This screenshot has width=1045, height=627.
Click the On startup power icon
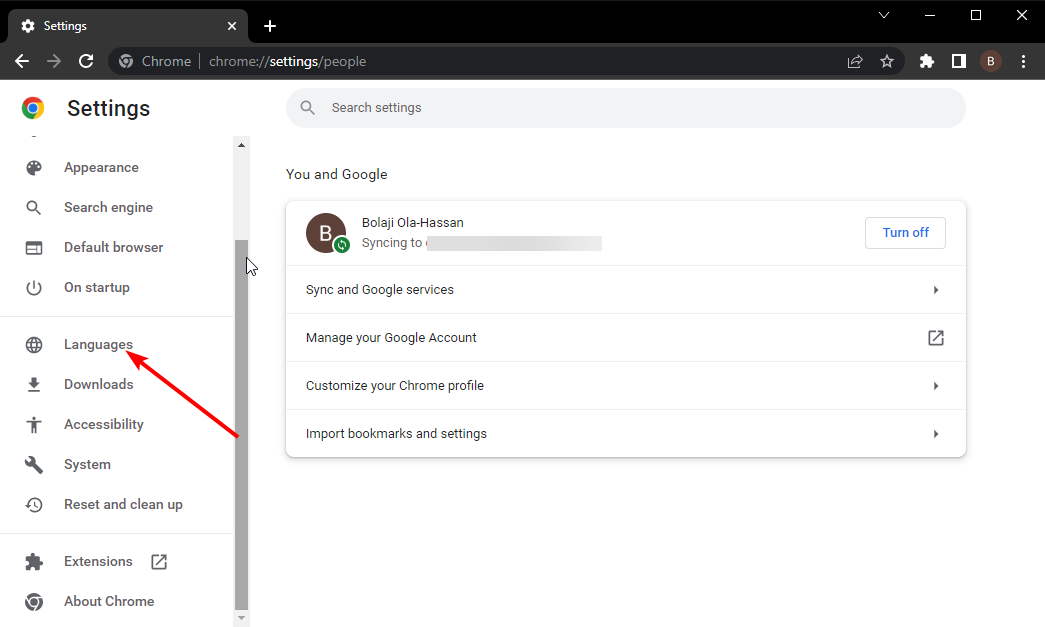click(x=34, y=288)
